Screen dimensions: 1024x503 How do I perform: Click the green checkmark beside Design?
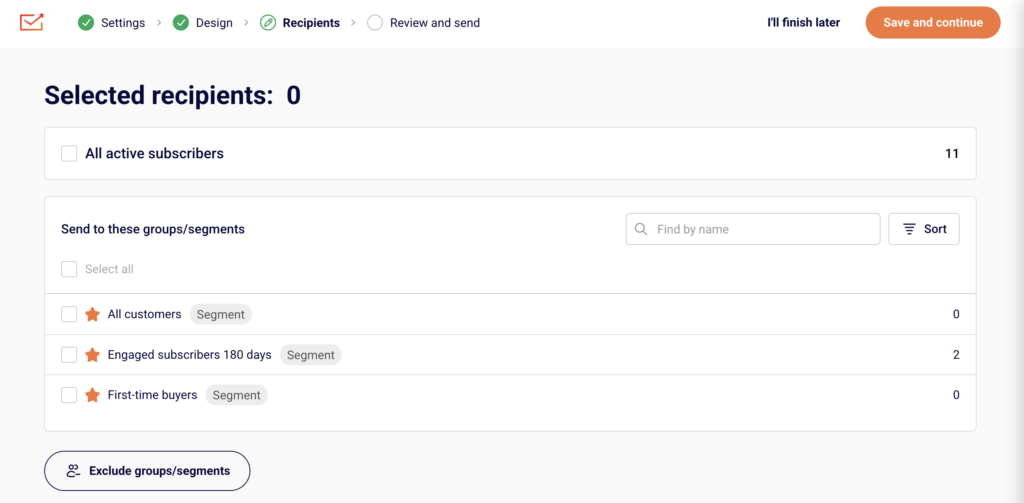pos(181,23)
